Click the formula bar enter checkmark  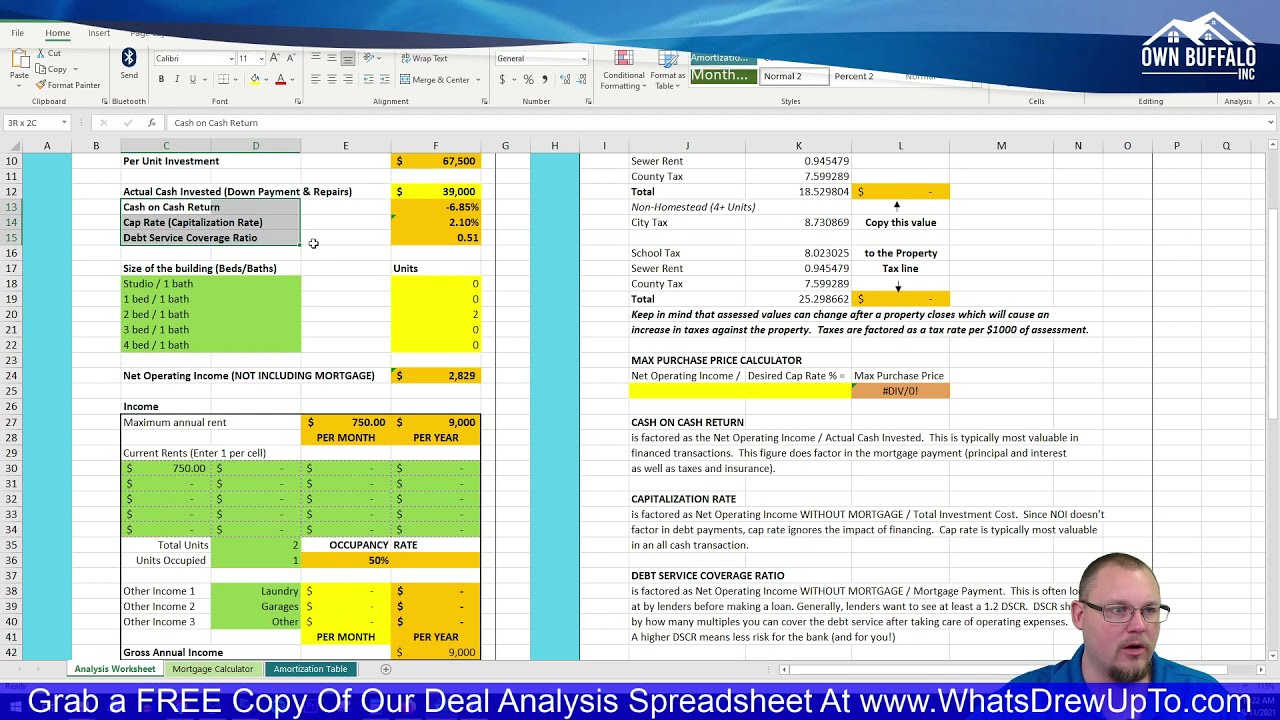pos(127,123)
